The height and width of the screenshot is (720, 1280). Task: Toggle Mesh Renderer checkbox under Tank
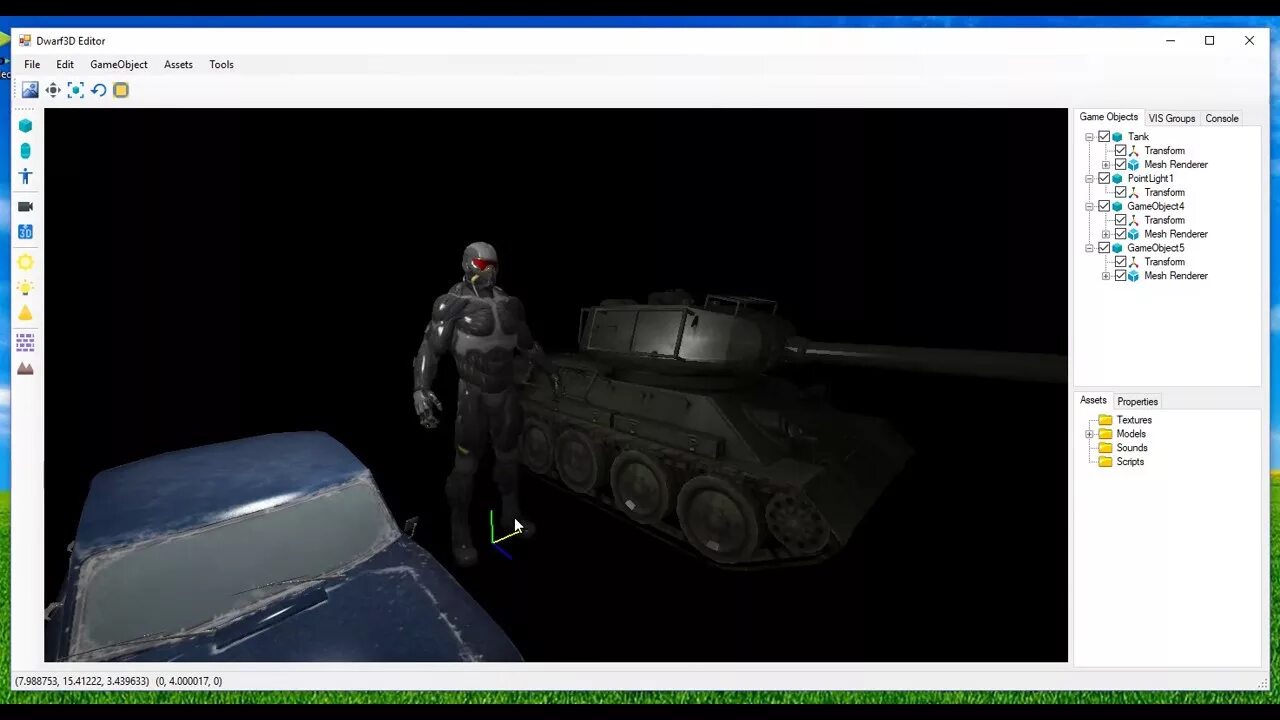[x=1120, y=165]
